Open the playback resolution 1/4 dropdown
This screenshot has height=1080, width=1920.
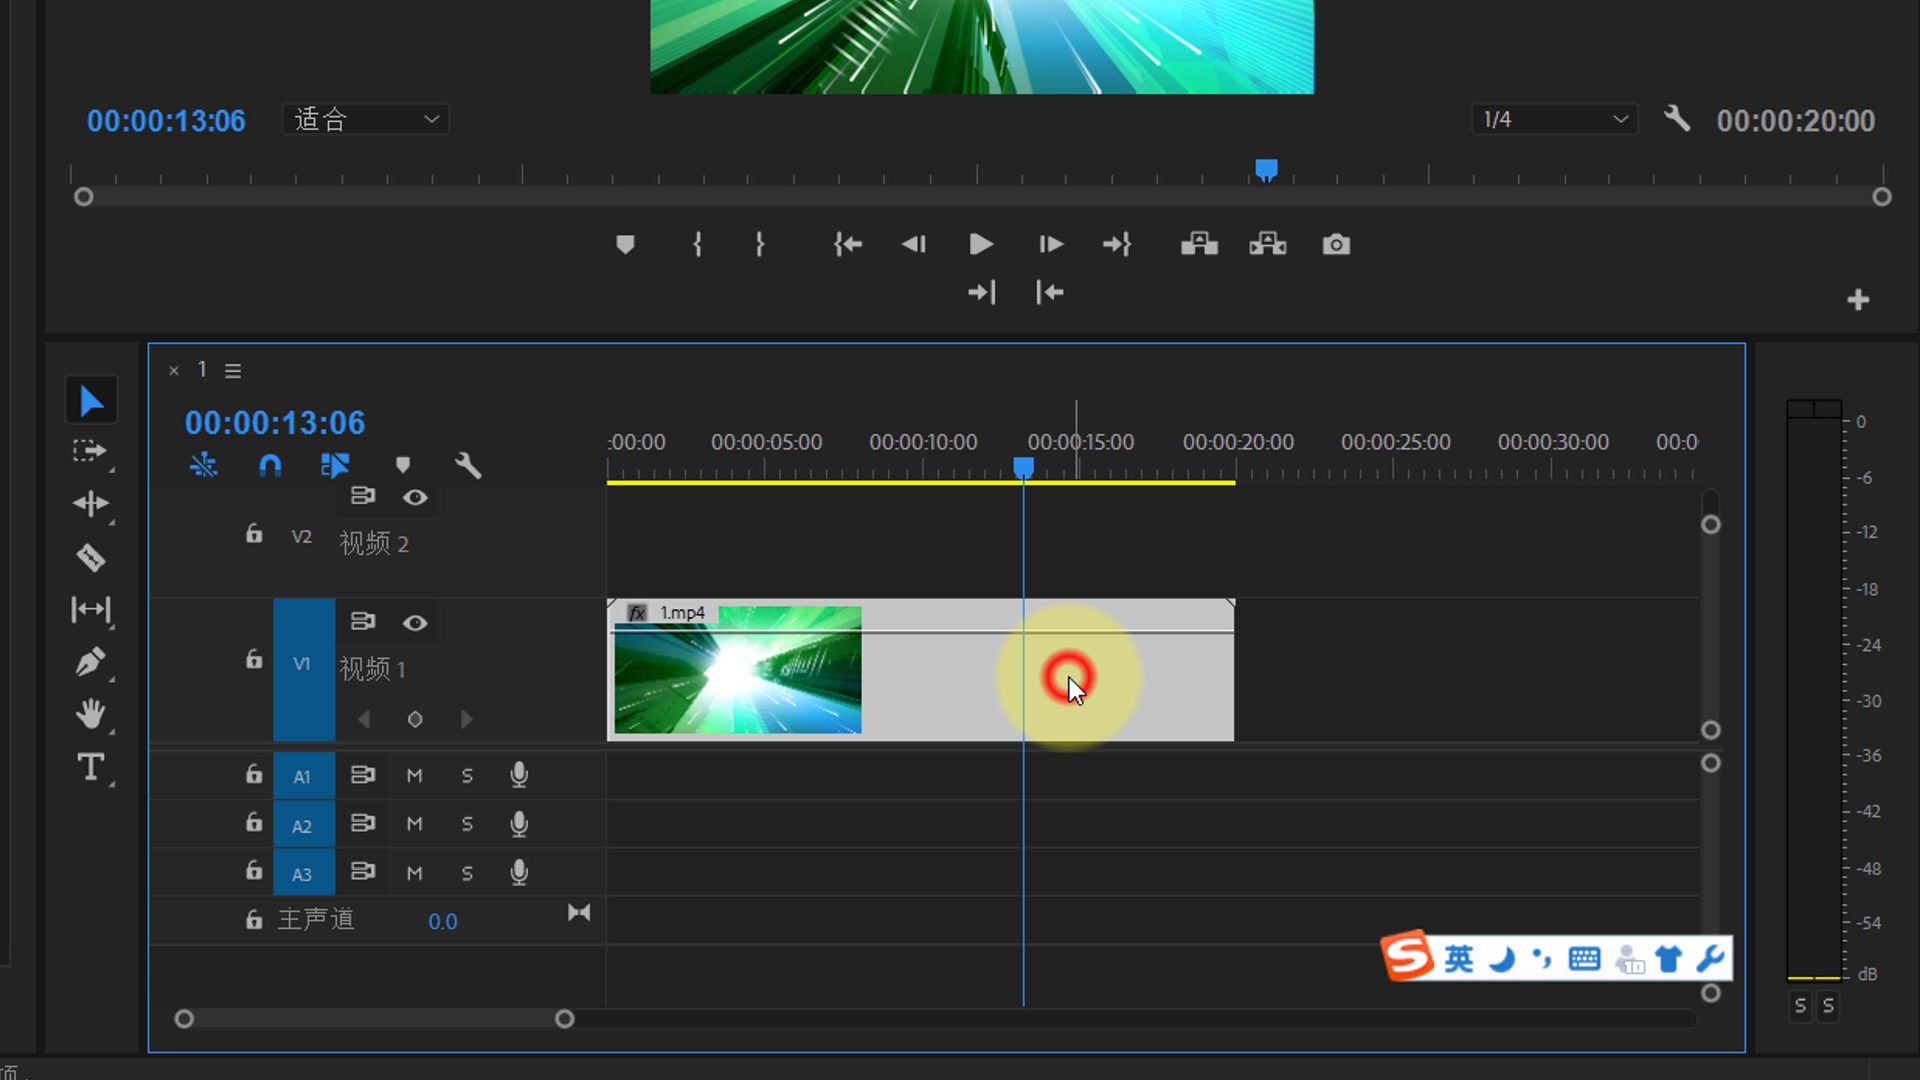[x=1554, y=120]
